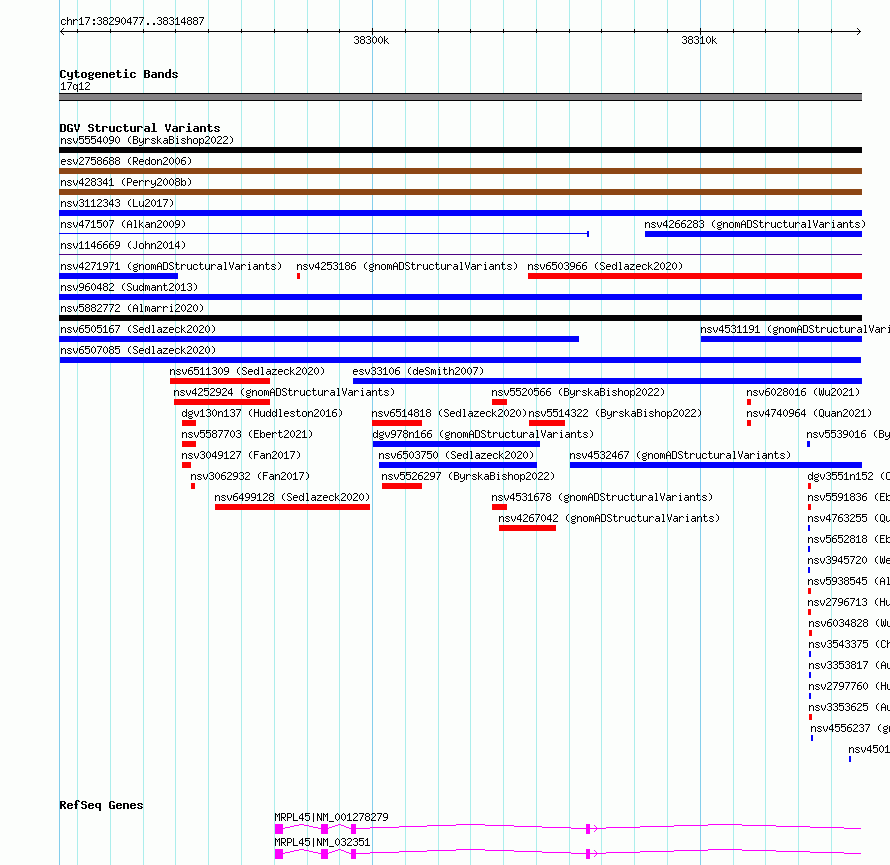Image resolution: width=890 pixels, height=865 pixels.
Task: Click the RefSeq Genes track title
Action: (101, 805)
